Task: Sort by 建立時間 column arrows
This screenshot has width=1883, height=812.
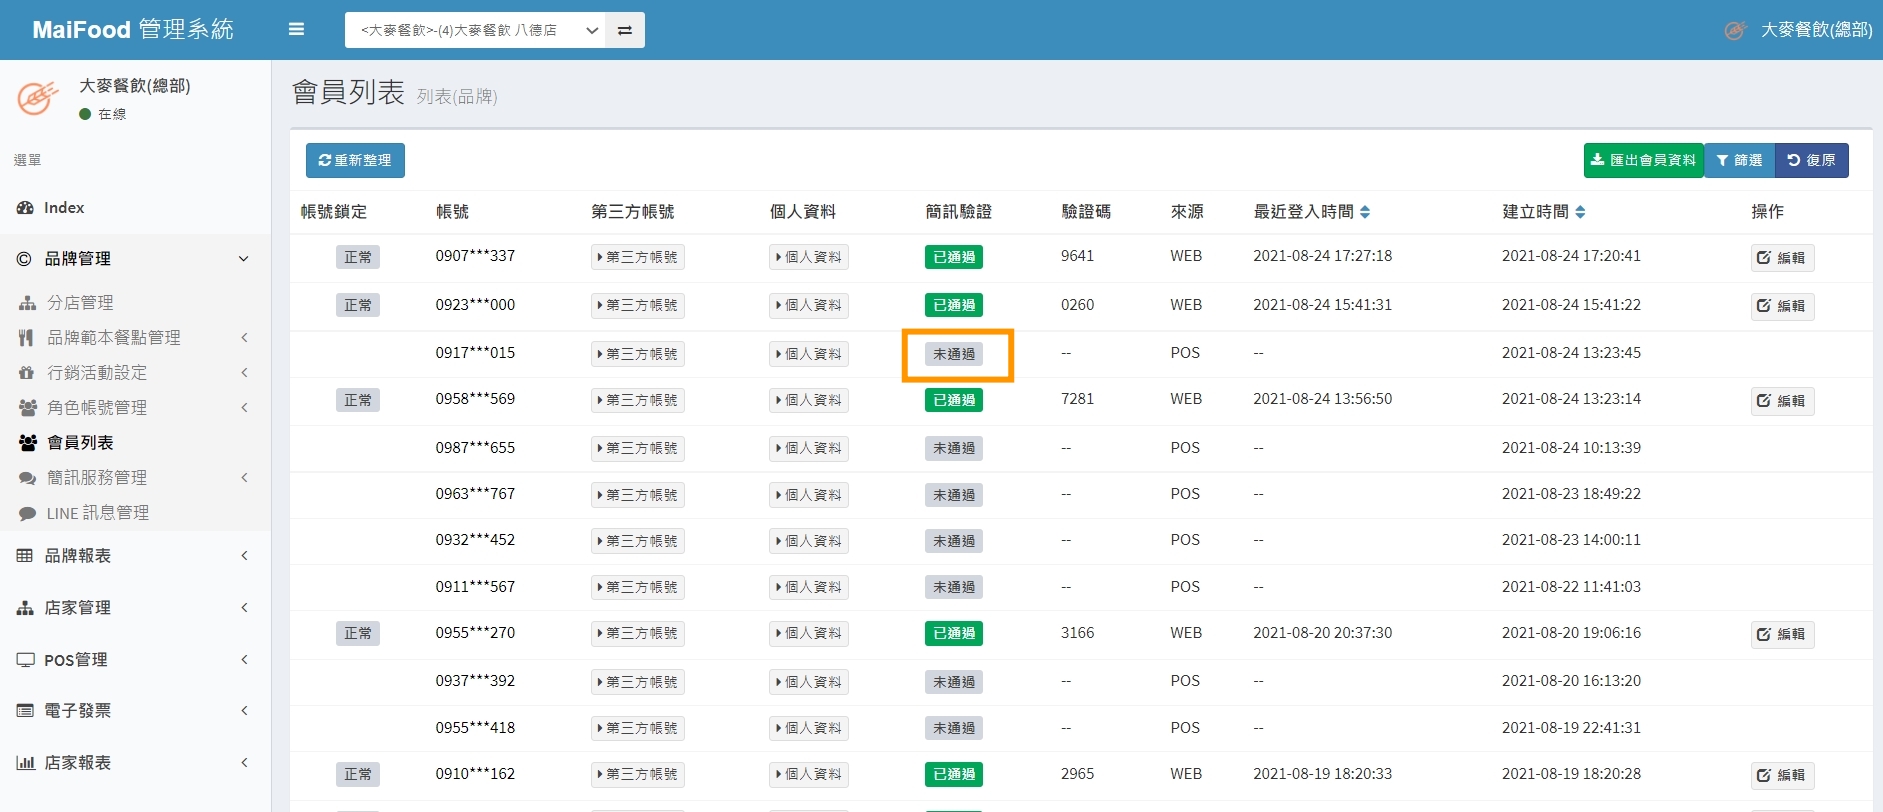Action: [1580, 212]
